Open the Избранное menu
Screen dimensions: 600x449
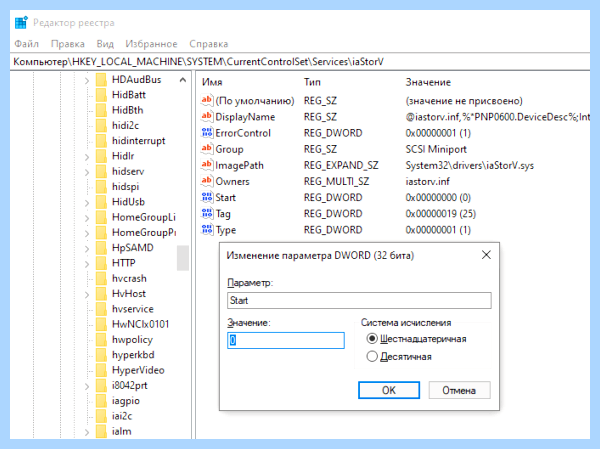point(152,44)
